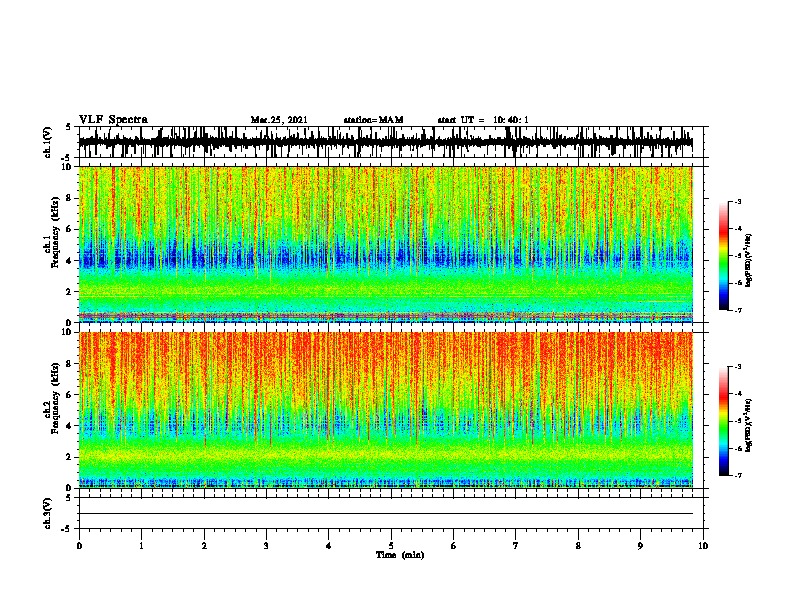Click the ch.1 voltage waveform trace
This screenshot has height=612, width=792.
(385, 142)
